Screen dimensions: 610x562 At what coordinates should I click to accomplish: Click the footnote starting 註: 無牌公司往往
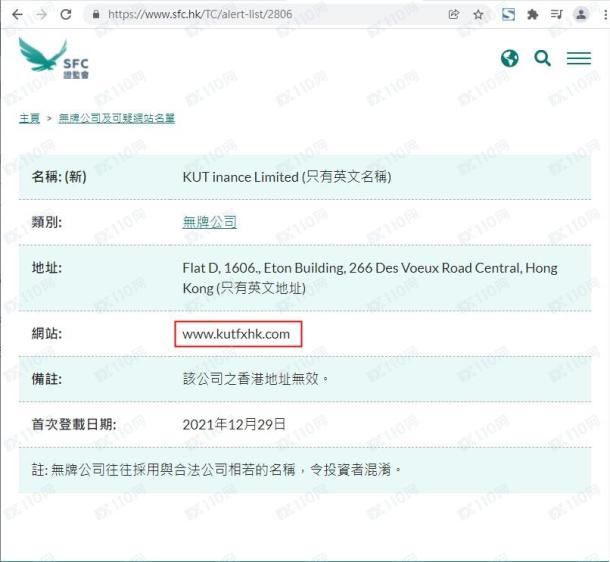216,470
